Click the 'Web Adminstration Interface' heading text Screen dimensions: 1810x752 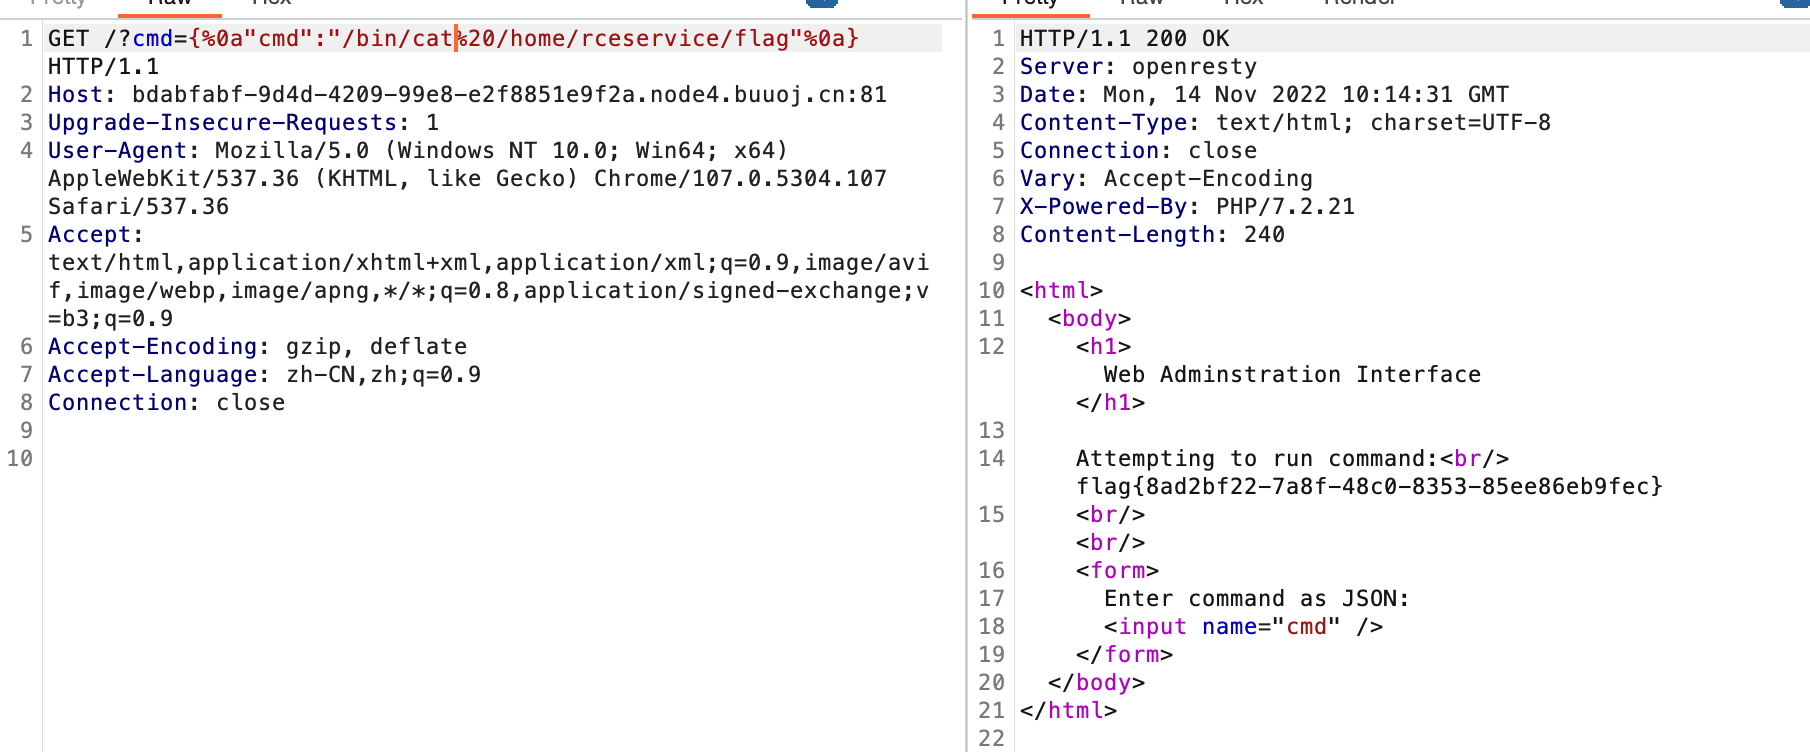click(x=1292, y=374)
